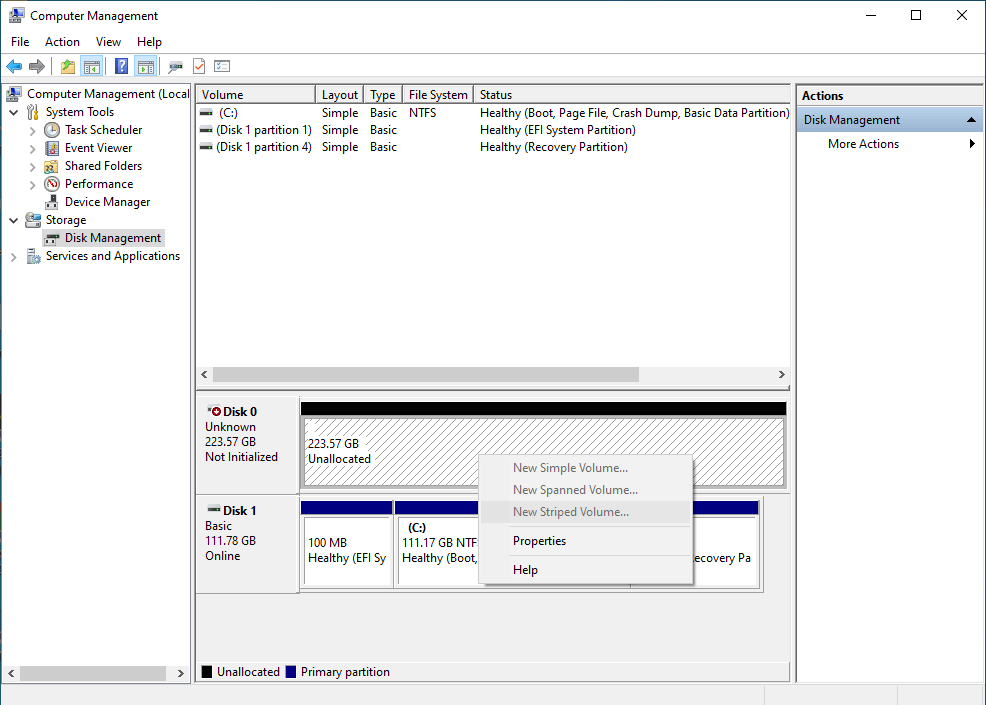Click the Up one level folder icon
Image resolution: width=986 pixels, height=705 pixels.
tap(68, 66)
